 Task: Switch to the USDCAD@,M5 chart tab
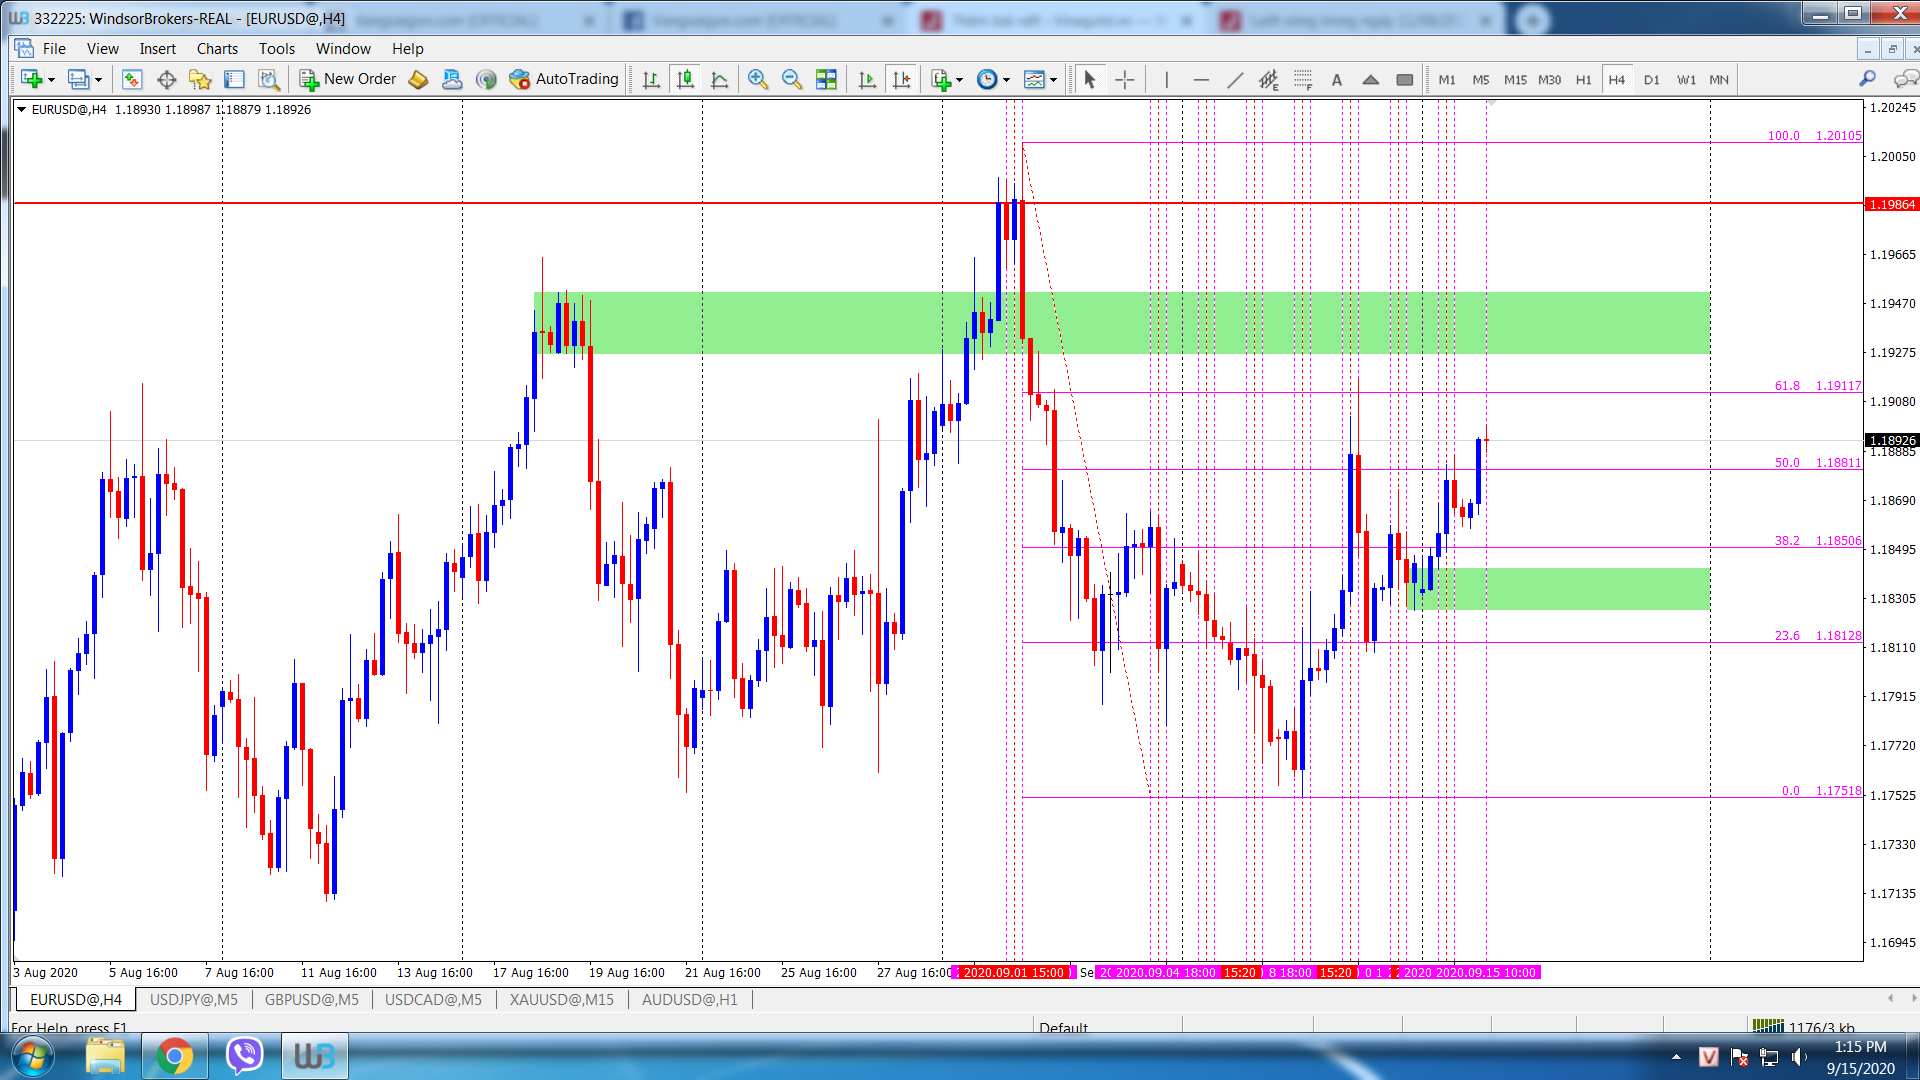[x=433, y=999]
